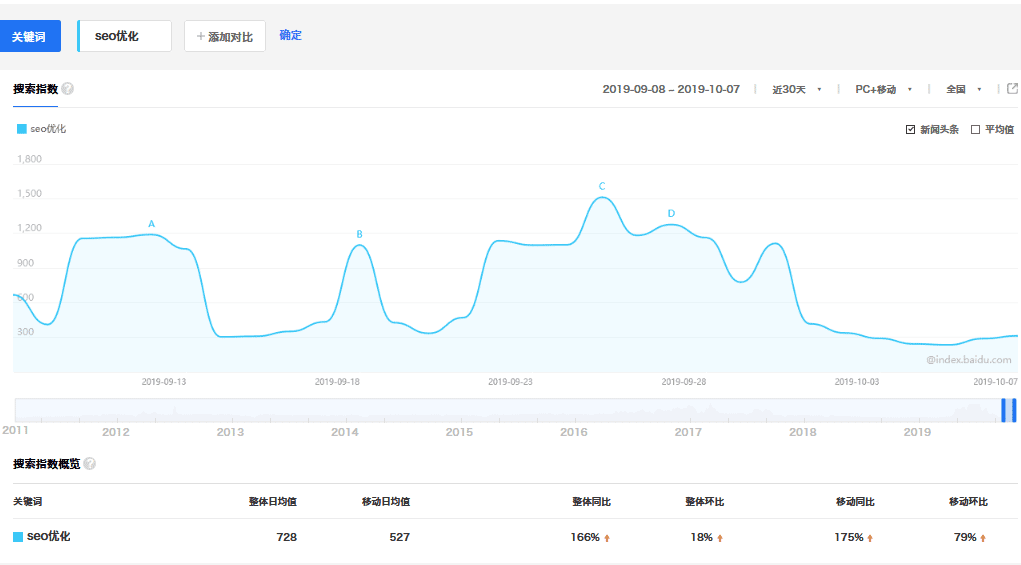Click news marker C at the peak

tap(602, 187)
